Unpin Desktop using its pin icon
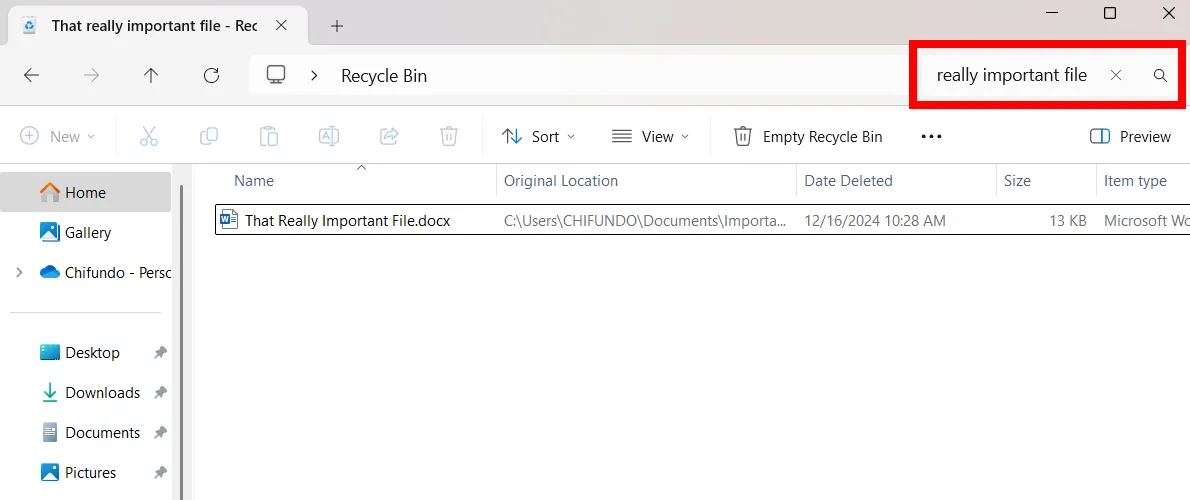Screen dimensions: 1190x500 click(160, 353)
